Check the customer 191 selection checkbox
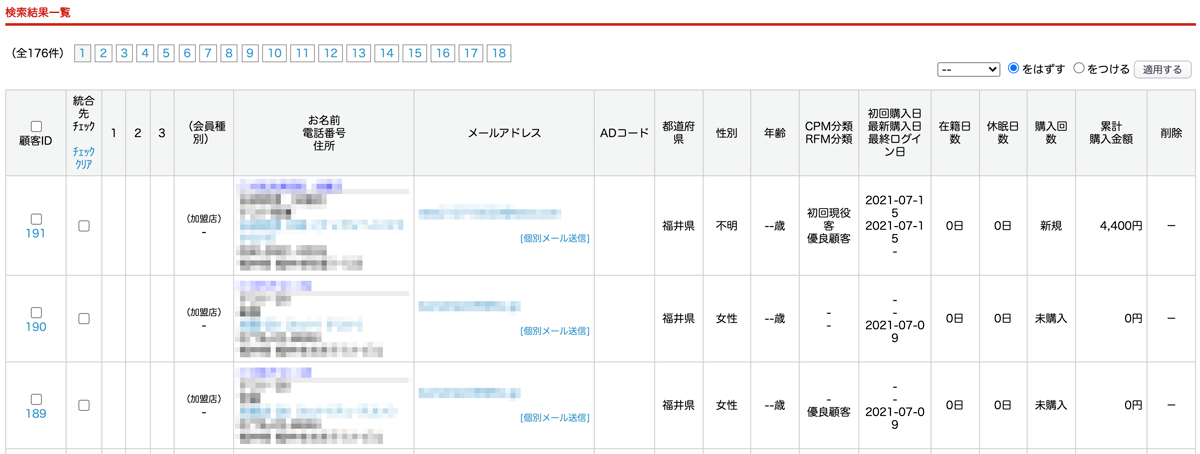This screenshot has width=1200, height=454. pyautogui.click(x=36, y=219)
